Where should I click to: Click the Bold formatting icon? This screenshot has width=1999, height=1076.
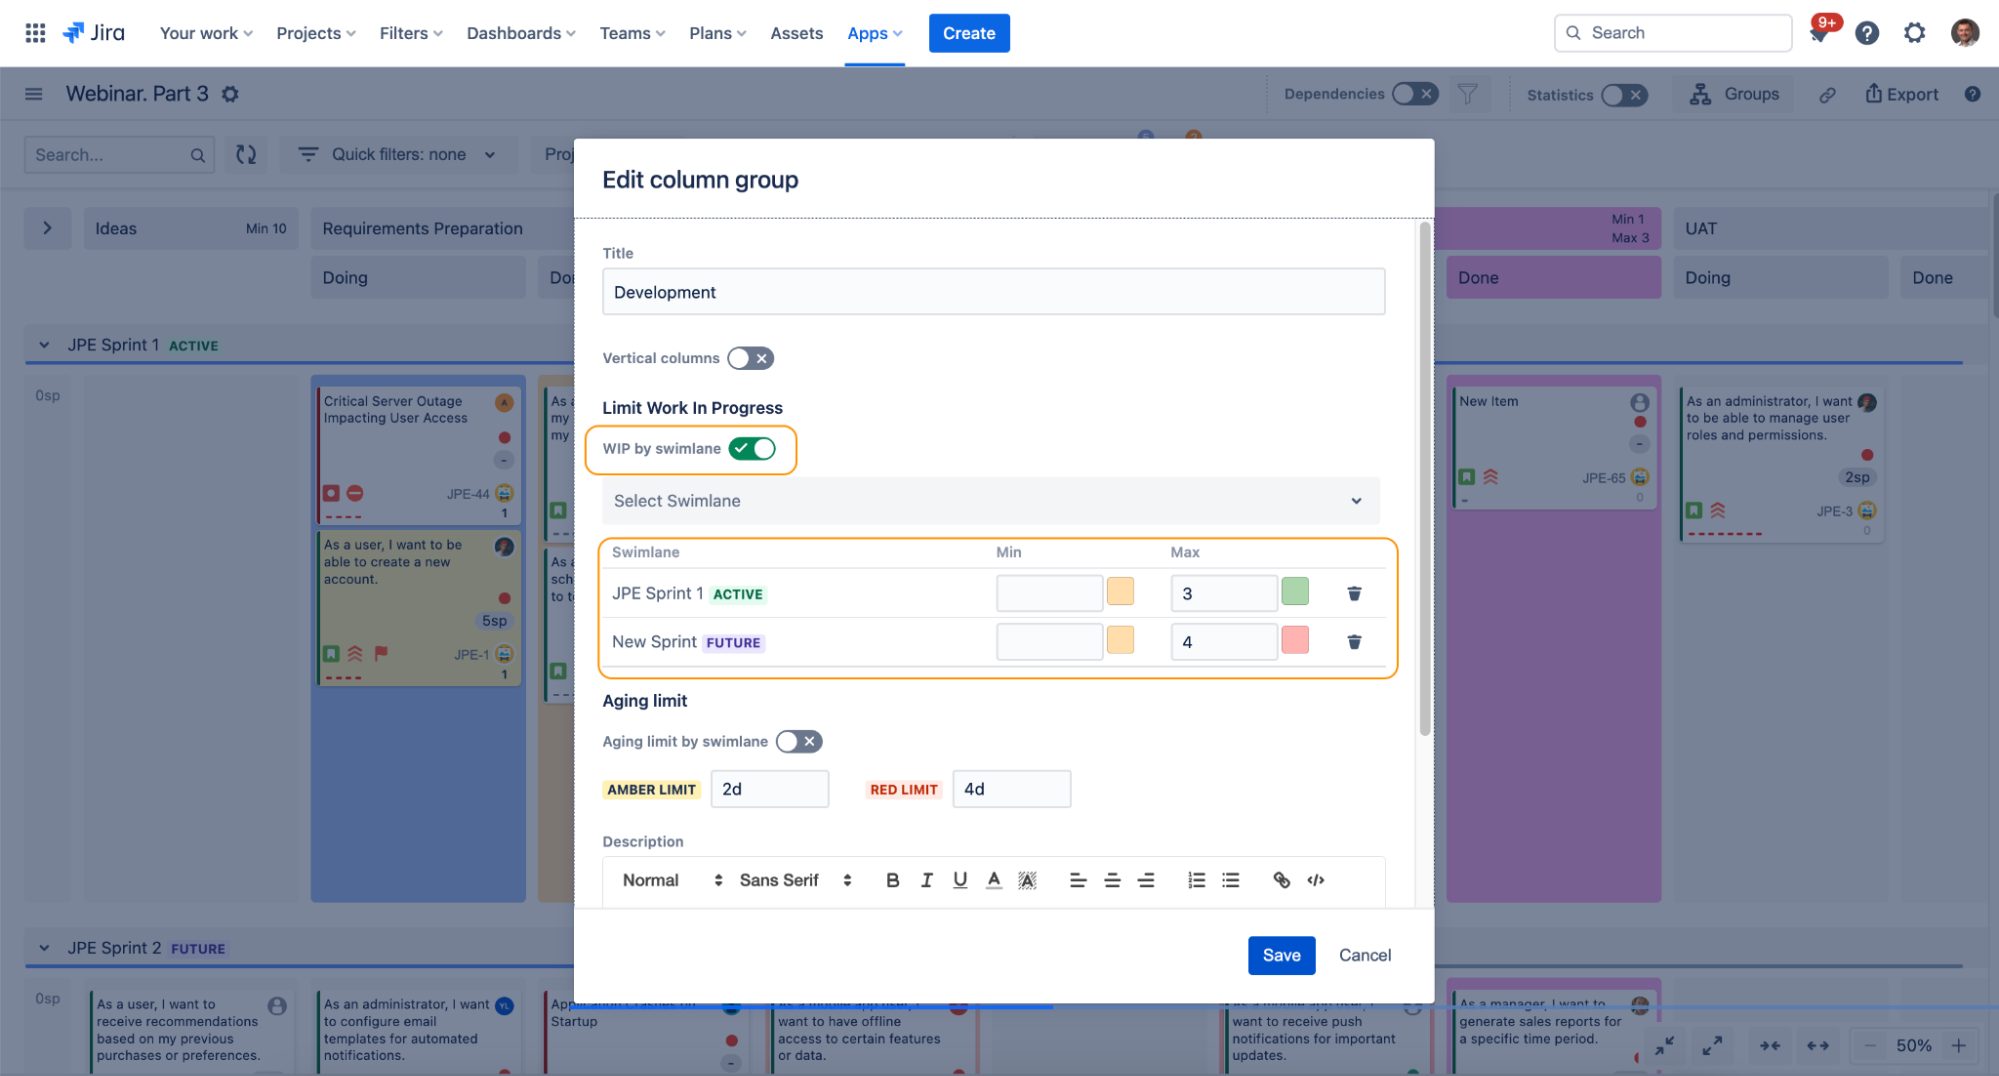892,880
